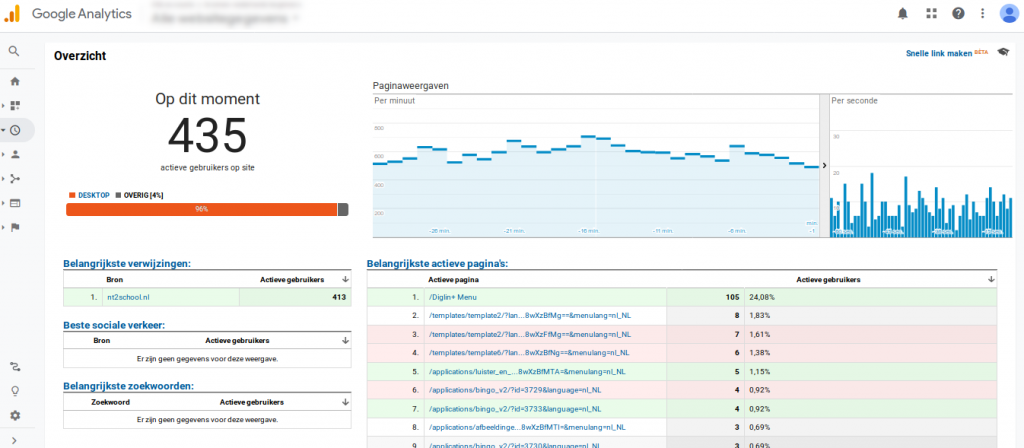
Task: Open the search icon in sidebar
Action: coord(15,51)
